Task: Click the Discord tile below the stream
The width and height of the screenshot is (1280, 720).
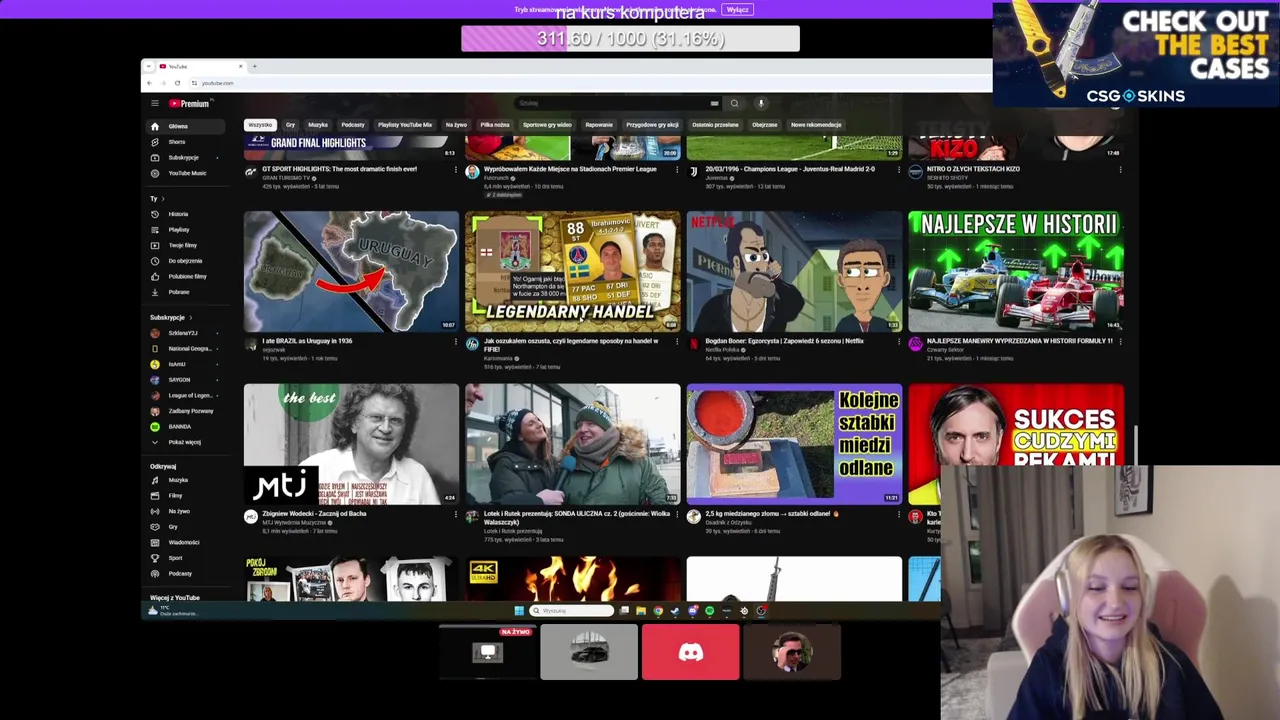Action: pos(691,652)
